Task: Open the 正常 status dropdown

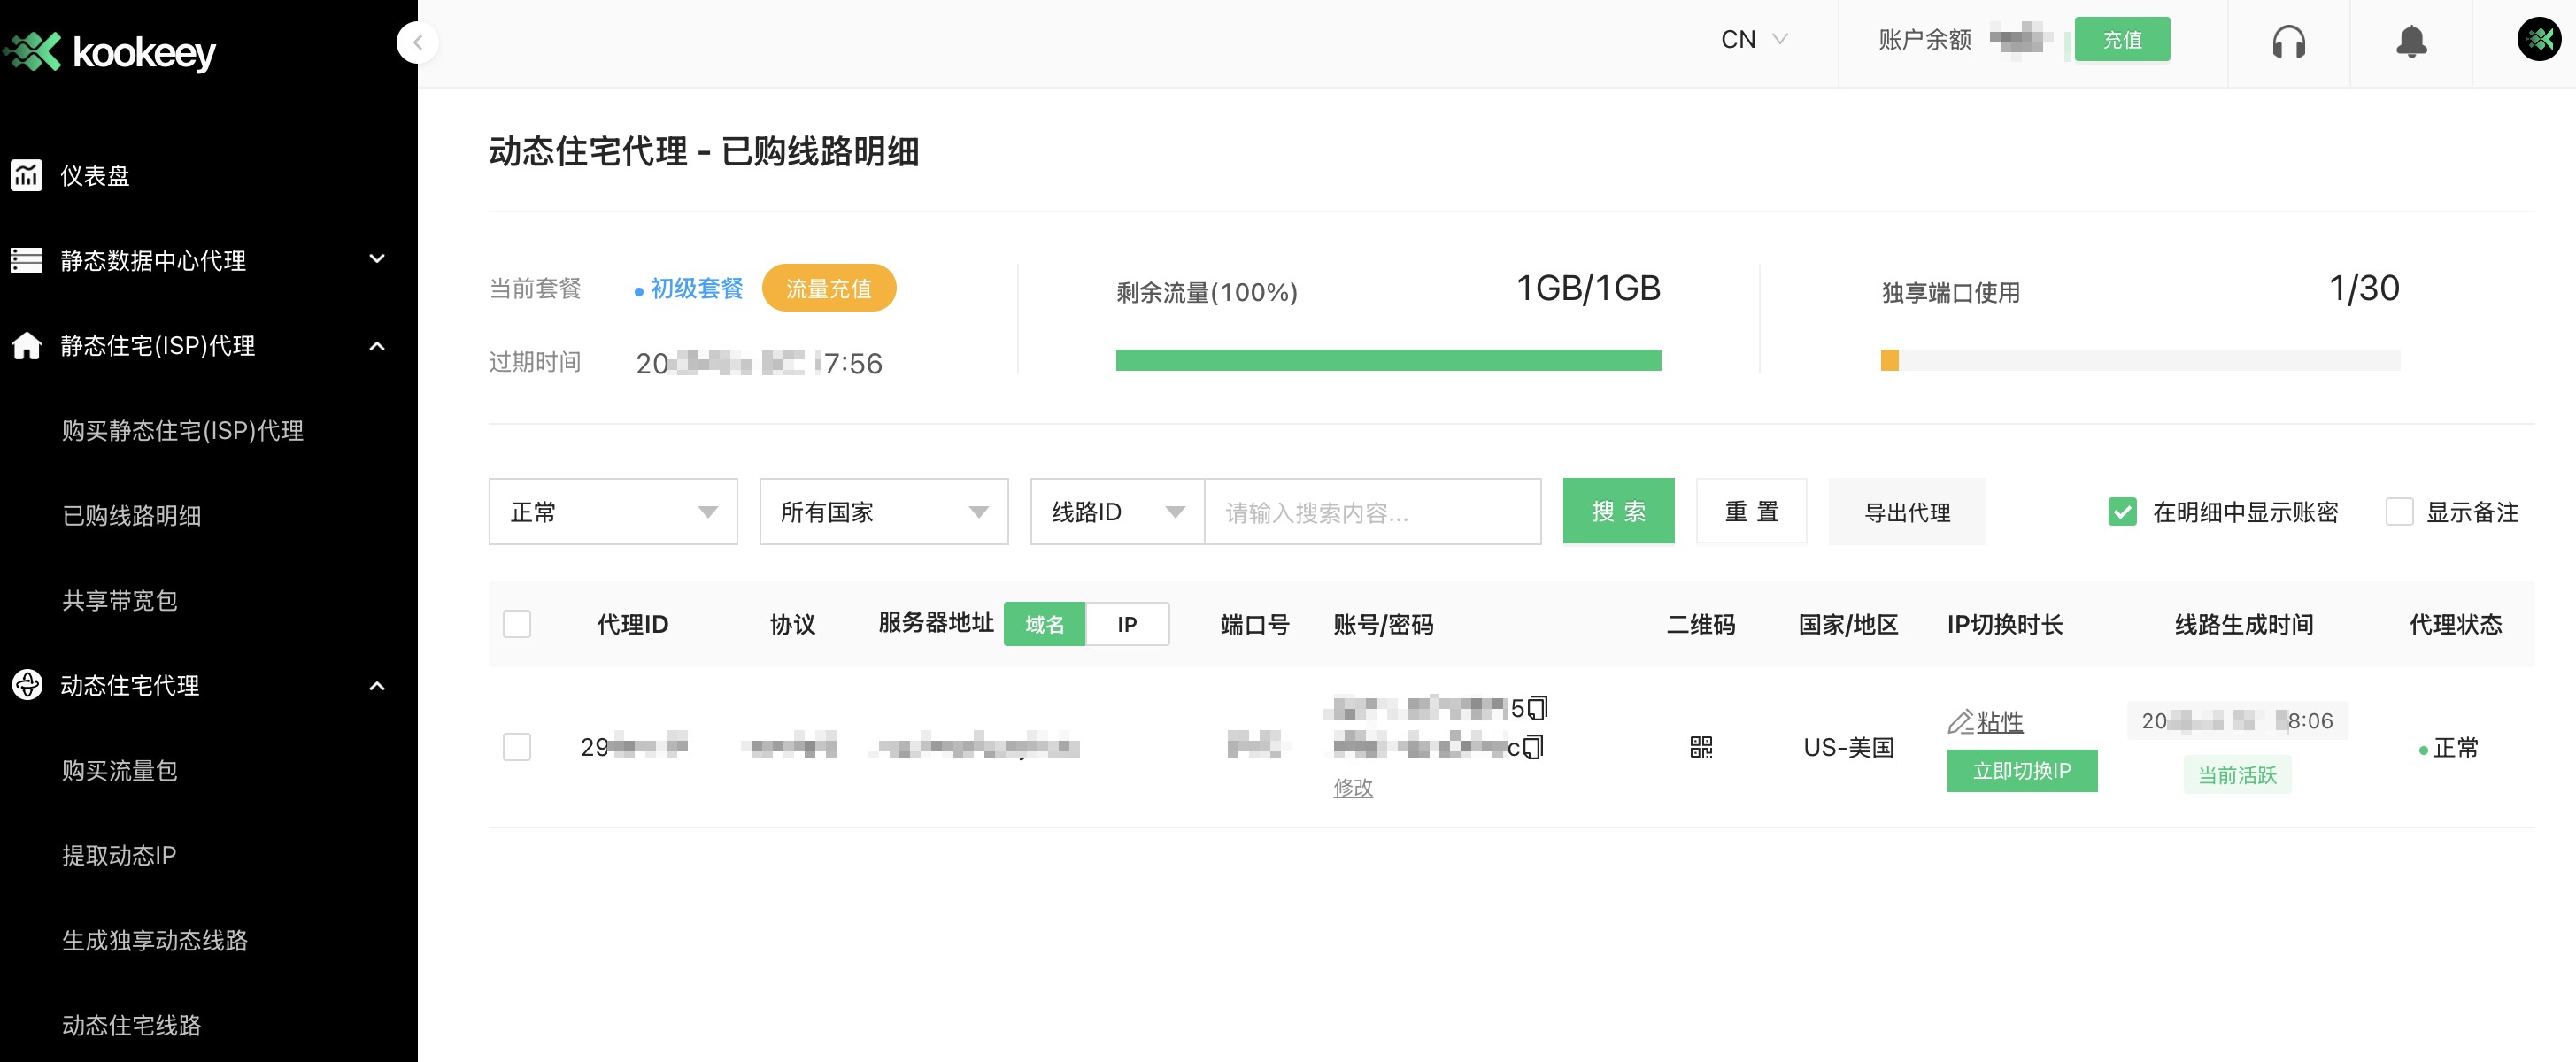Action: tap(613, 512)
